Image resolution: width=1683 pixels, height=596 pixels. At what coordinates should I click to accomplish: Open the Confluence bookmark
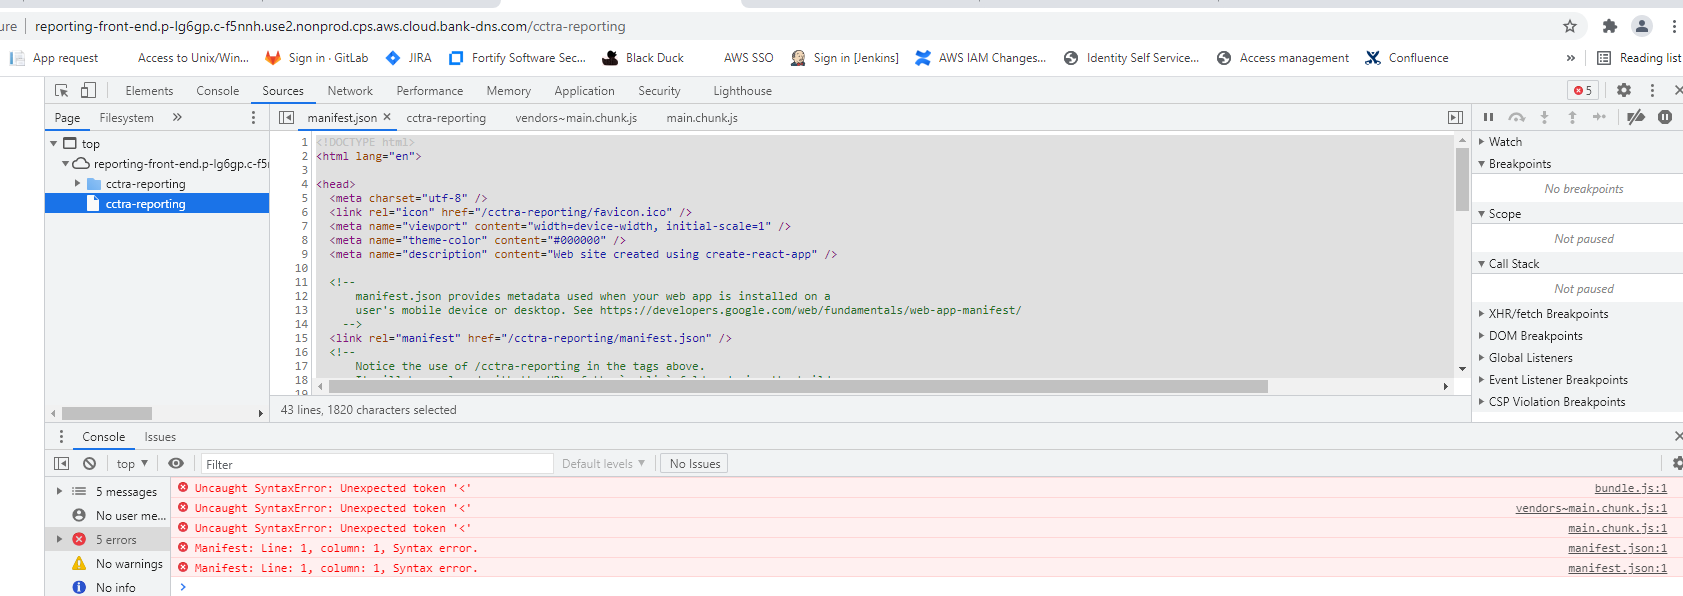click(x=1407, y=58)
